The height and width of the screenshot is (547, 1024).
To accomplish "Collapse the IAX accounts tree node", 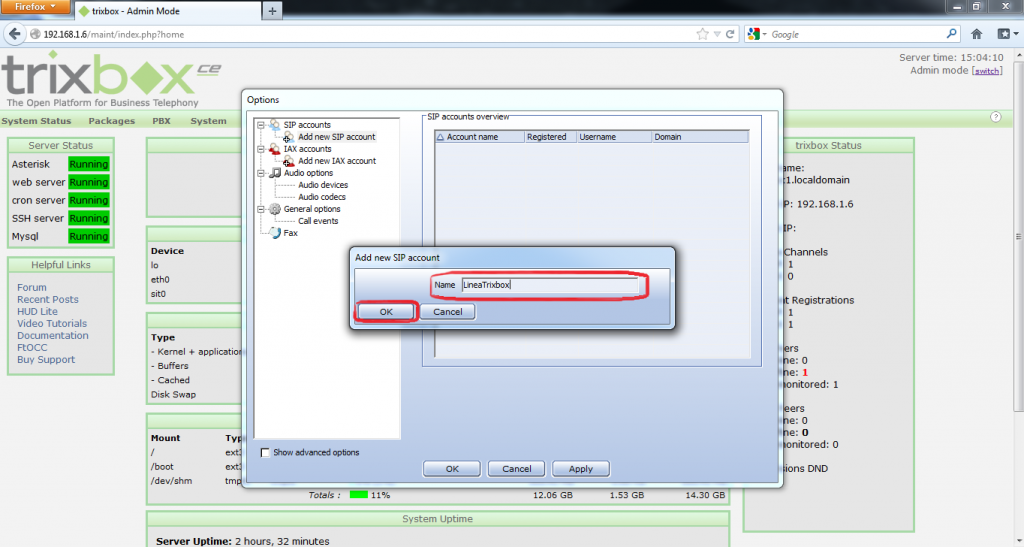I will pyautogui.click(x=261, y=149).
